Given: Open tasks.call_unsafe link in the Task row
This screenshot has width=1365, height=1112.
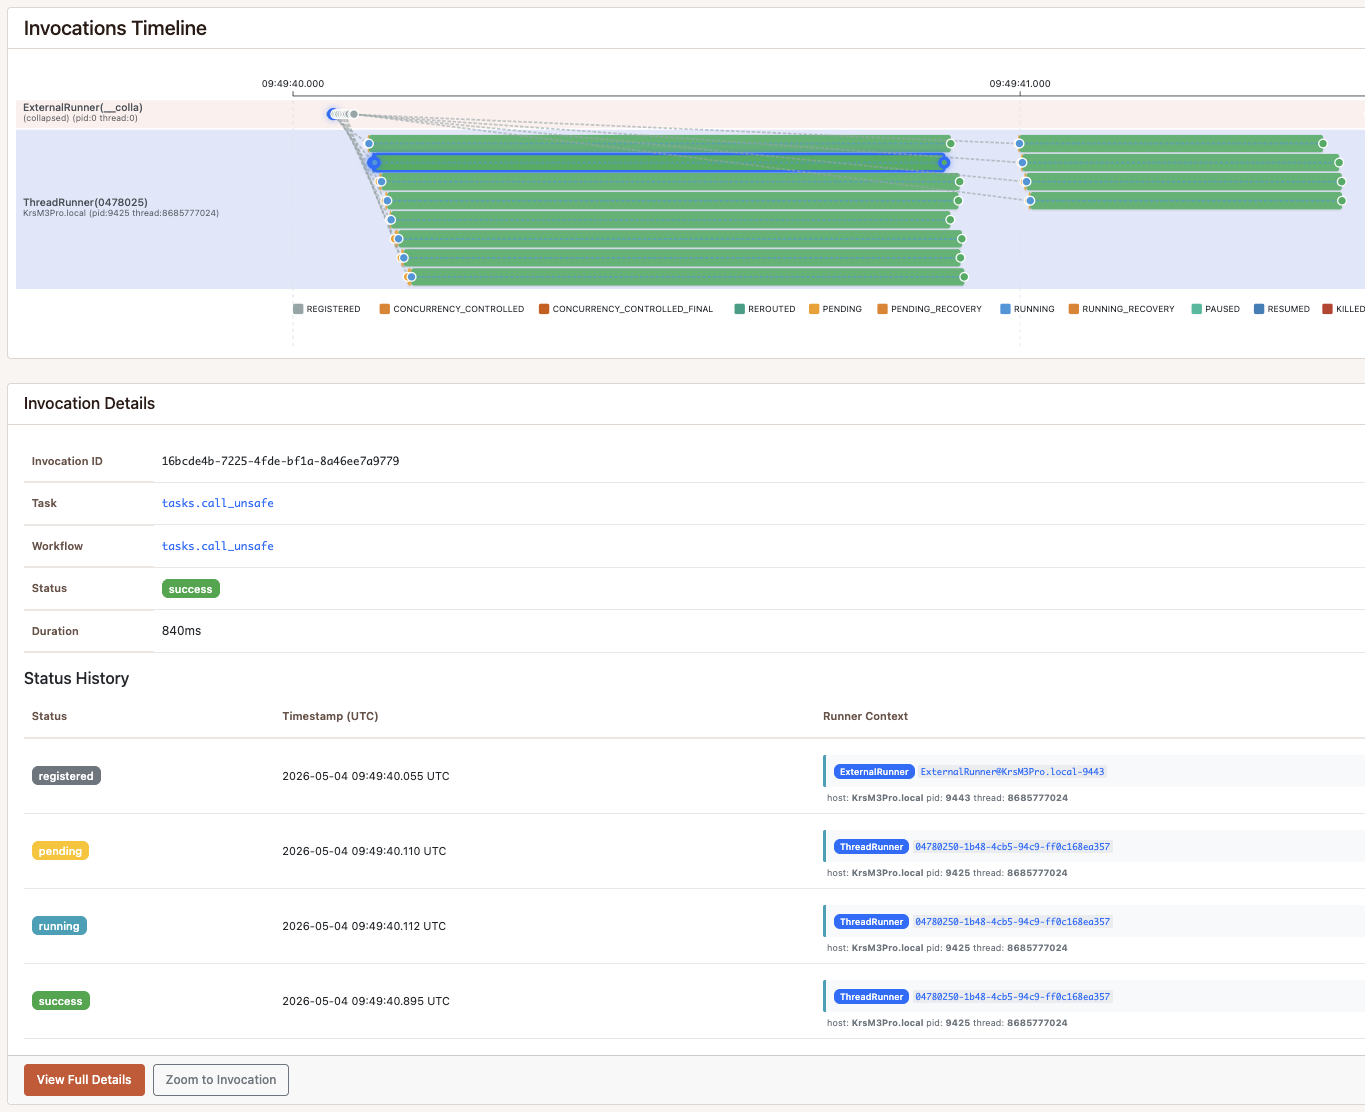Looking at the screenshot, I should pos(218,503).
